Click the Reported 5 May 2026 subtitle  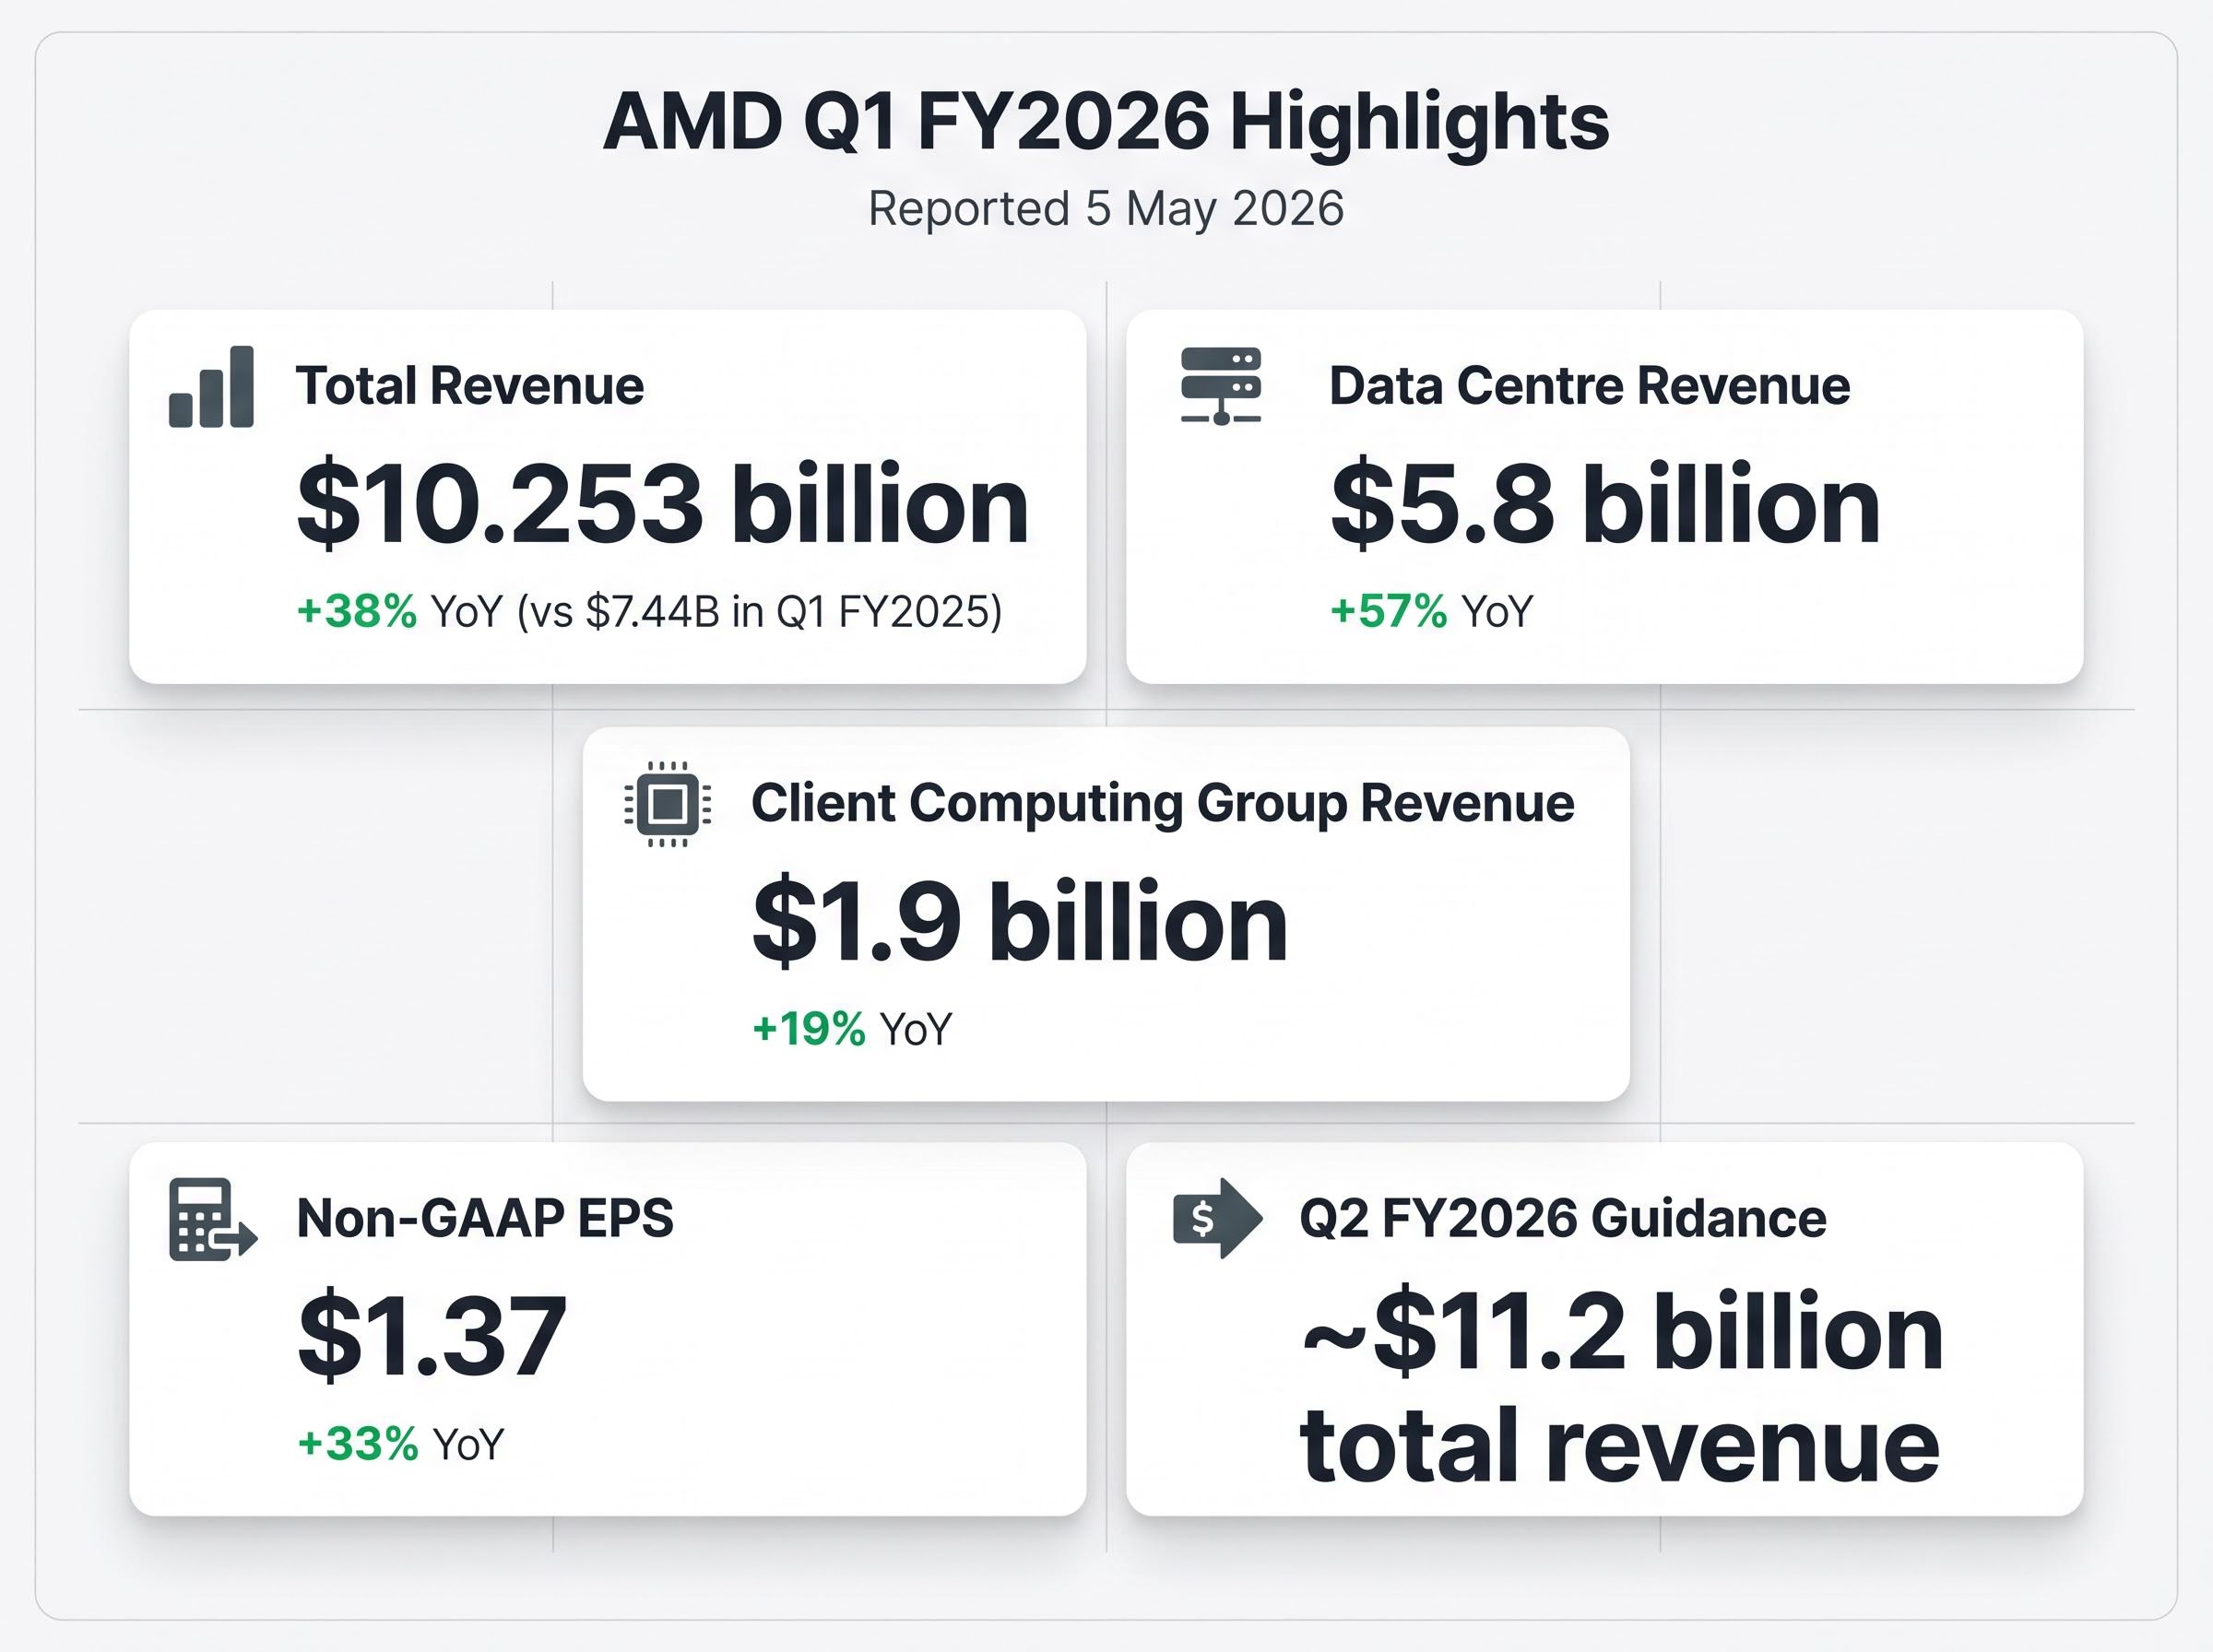pyautogui.click(x=1106, y=208)
